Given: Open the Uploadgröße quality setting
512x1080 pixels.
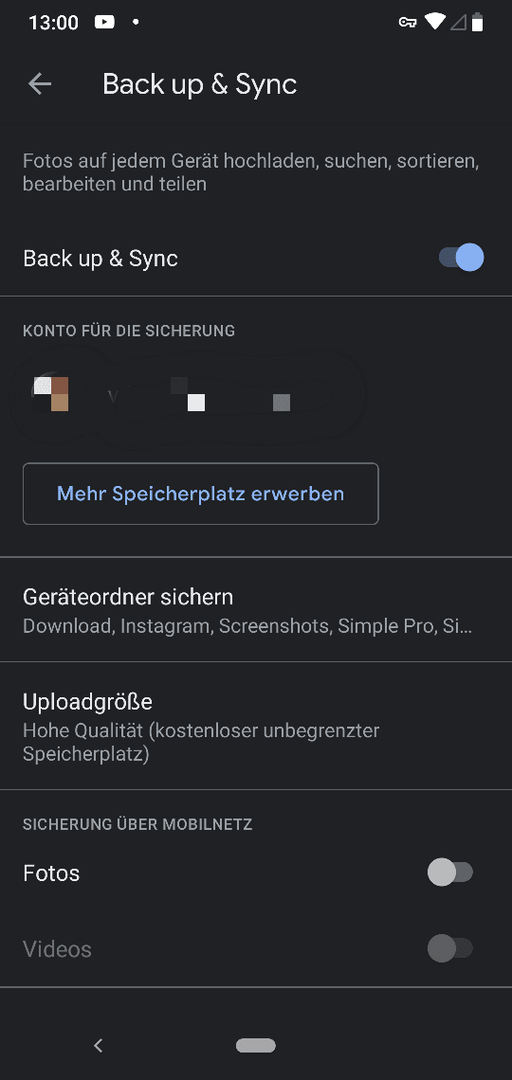Looking at the screenshot, I should (256, 727).
